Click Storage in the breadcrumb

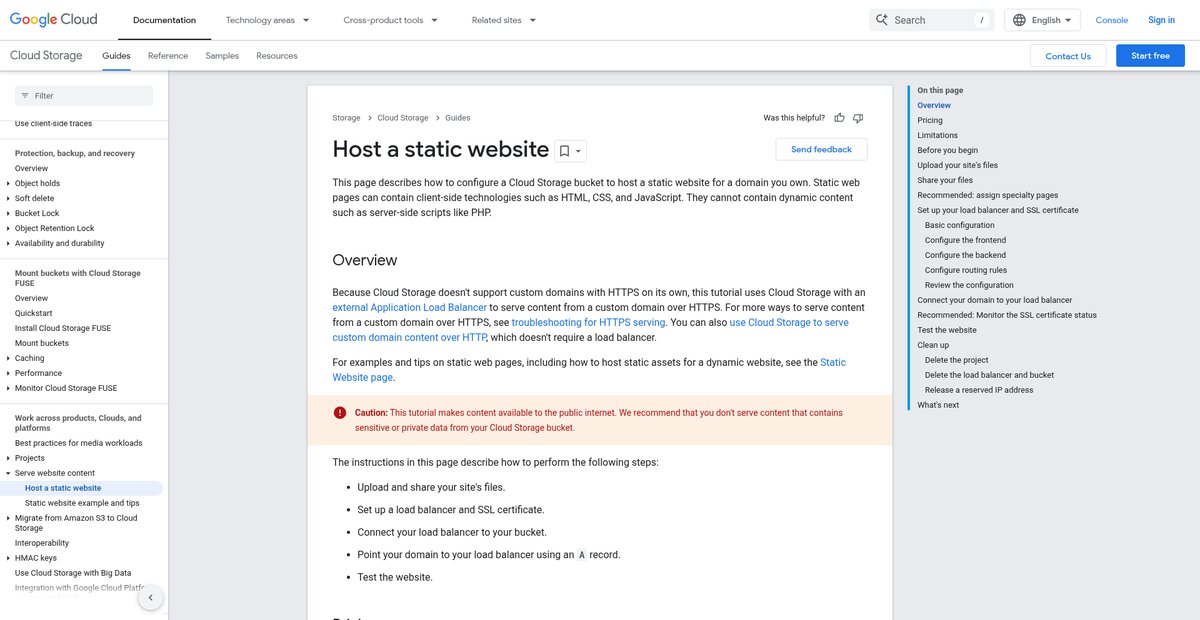(x=347, y=118)
